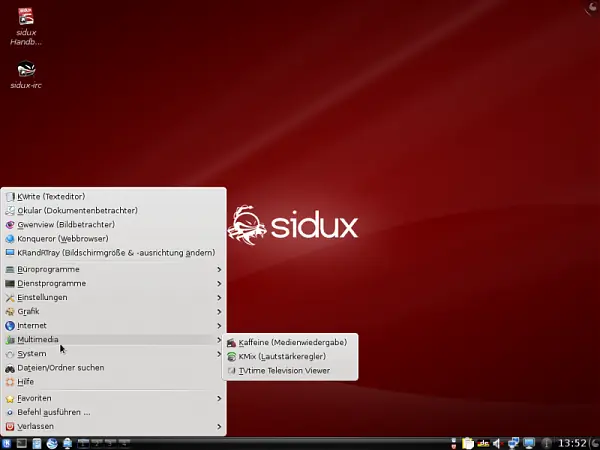Select the highlighted Multimedia menu category
The height and width of the screenshot is (450, 600).
coord(113,340)
